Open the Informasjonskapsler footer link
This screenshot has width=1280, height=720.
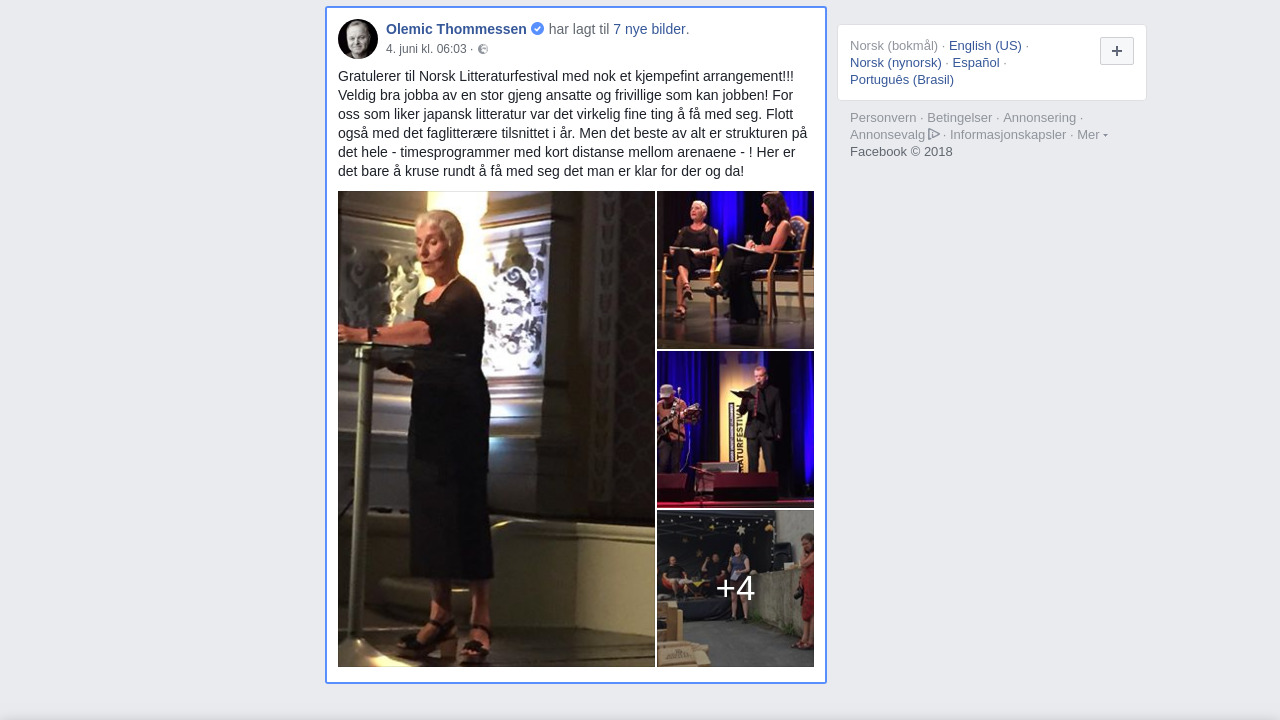click(x=1008, y=135)
